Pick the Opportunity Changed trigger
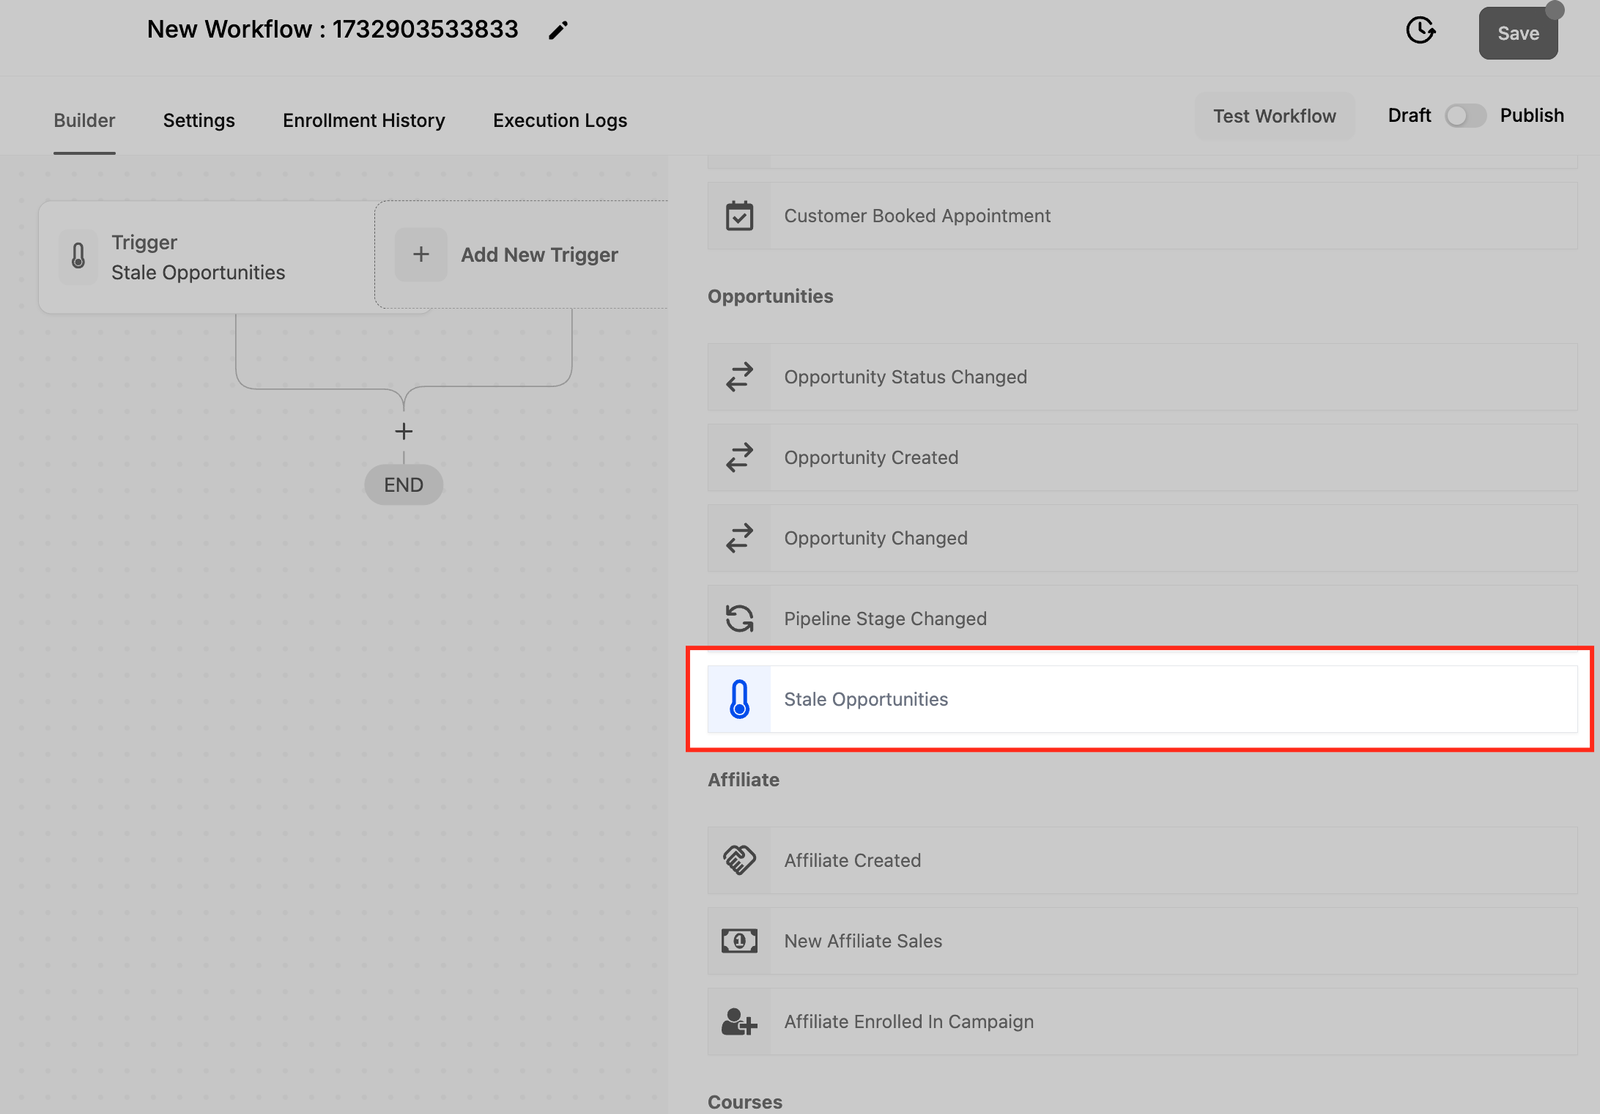The height and width of the screenshot is (1114, 1600). pyautogui.click(x=875, y=538)
